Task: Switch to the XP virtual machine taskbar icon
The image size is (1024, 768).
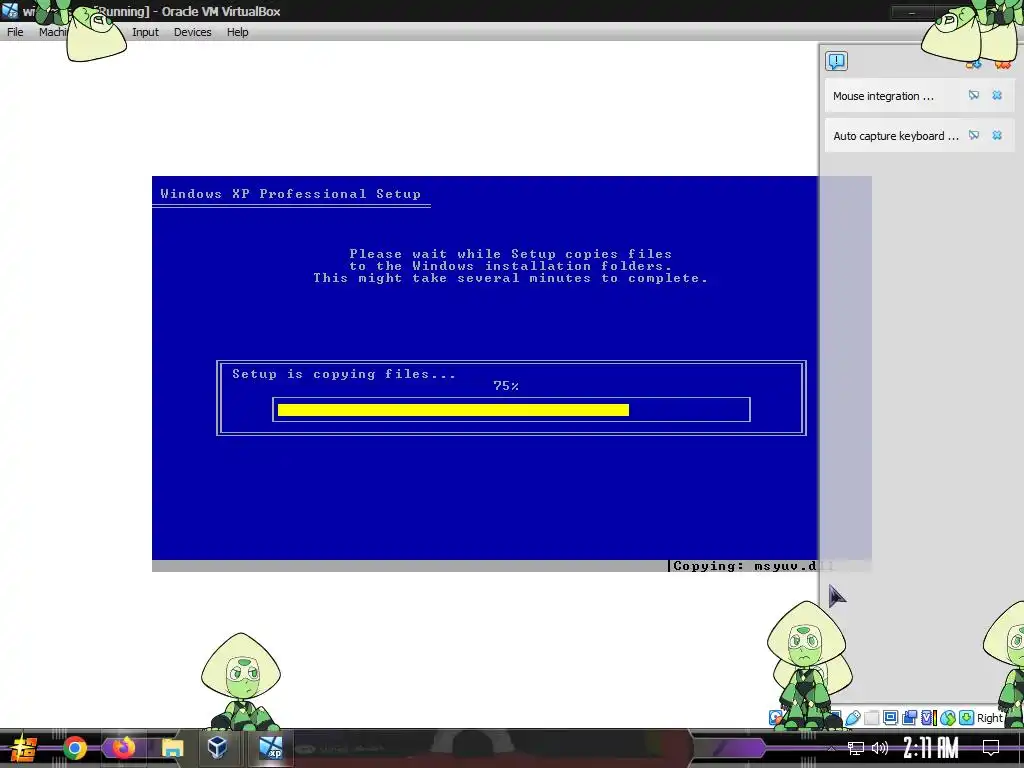Action: pyautogui.click(x=270, y=748)
